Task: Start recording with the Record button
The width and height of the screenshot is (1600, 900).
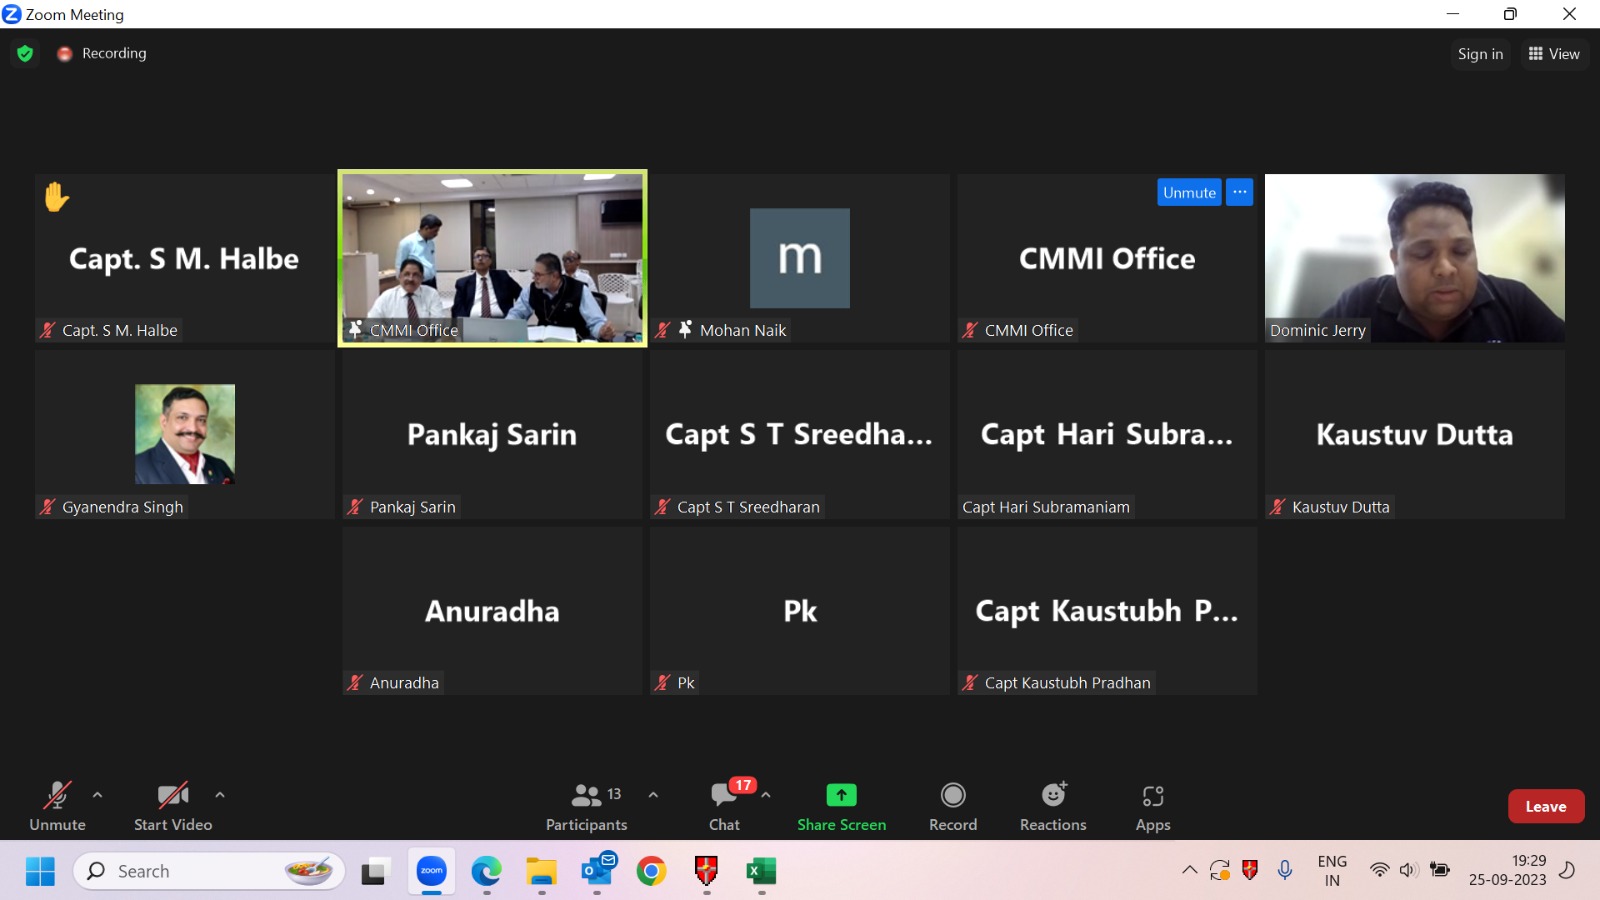Action: point(952,806)
